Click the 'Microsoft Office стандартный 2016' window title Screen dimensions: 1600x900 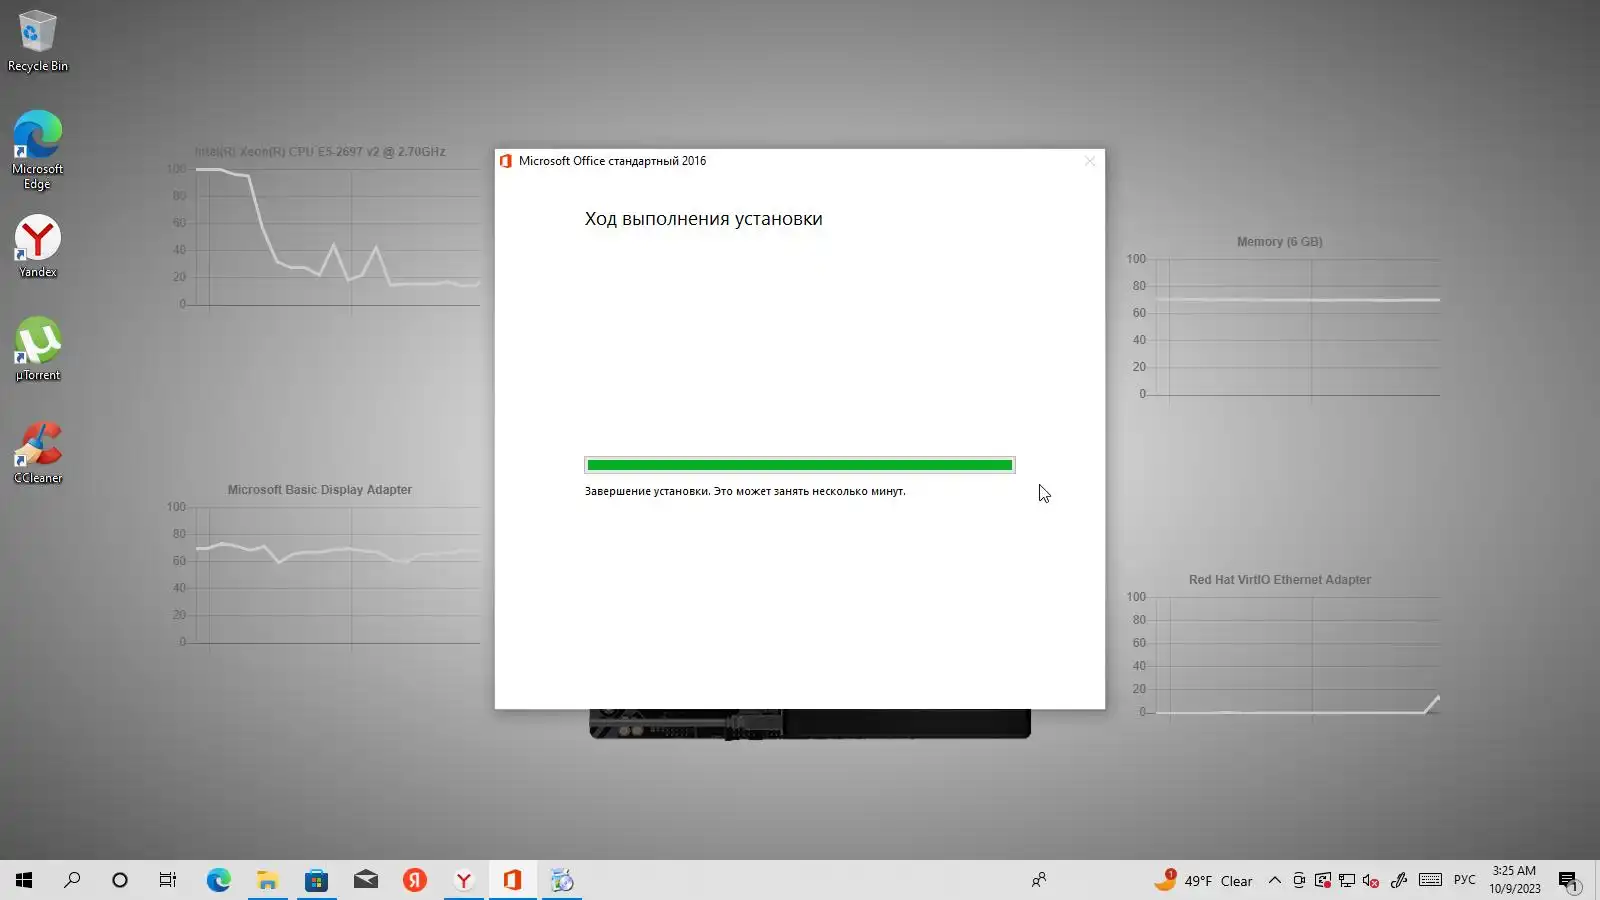pos(612,161)
